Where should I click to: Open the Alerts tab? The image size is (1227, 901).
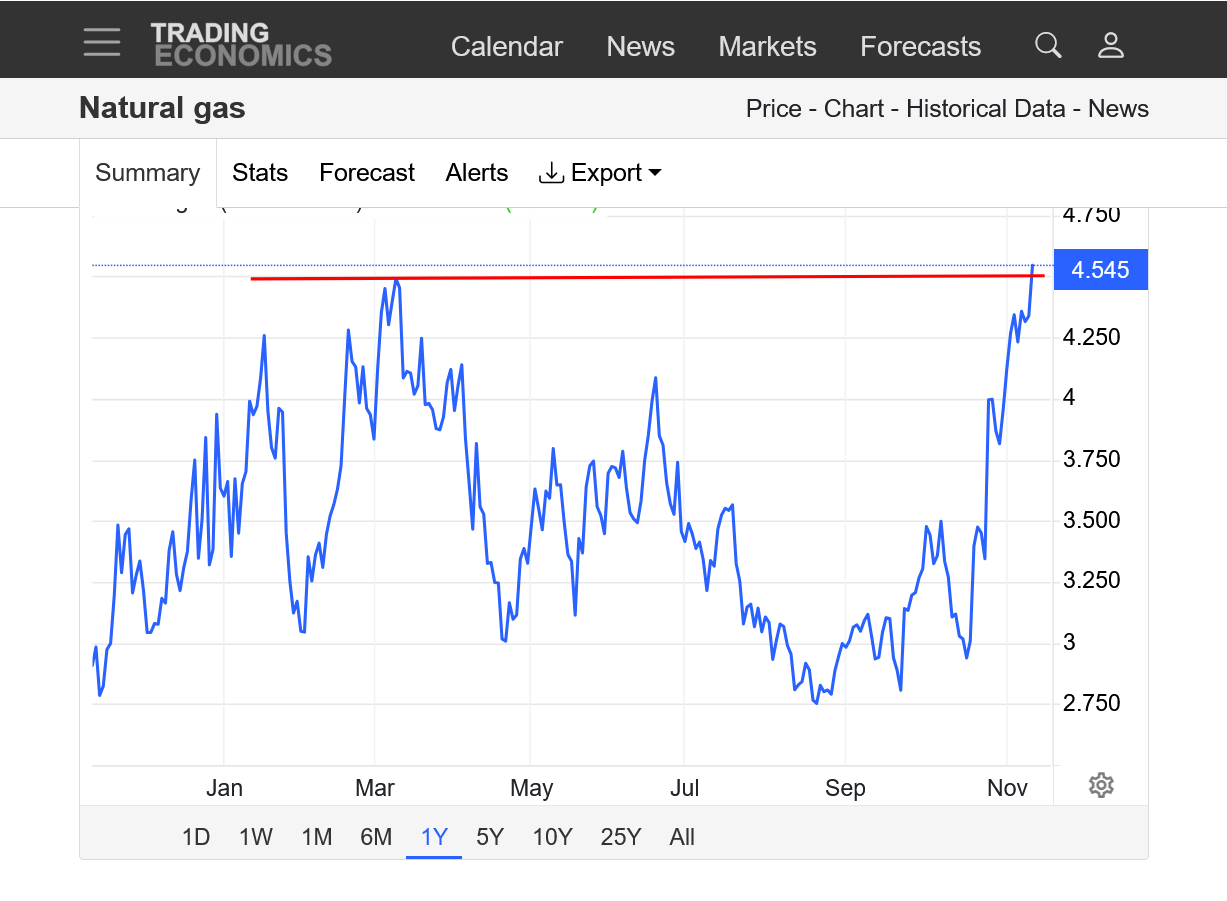(x=476, y=173)
